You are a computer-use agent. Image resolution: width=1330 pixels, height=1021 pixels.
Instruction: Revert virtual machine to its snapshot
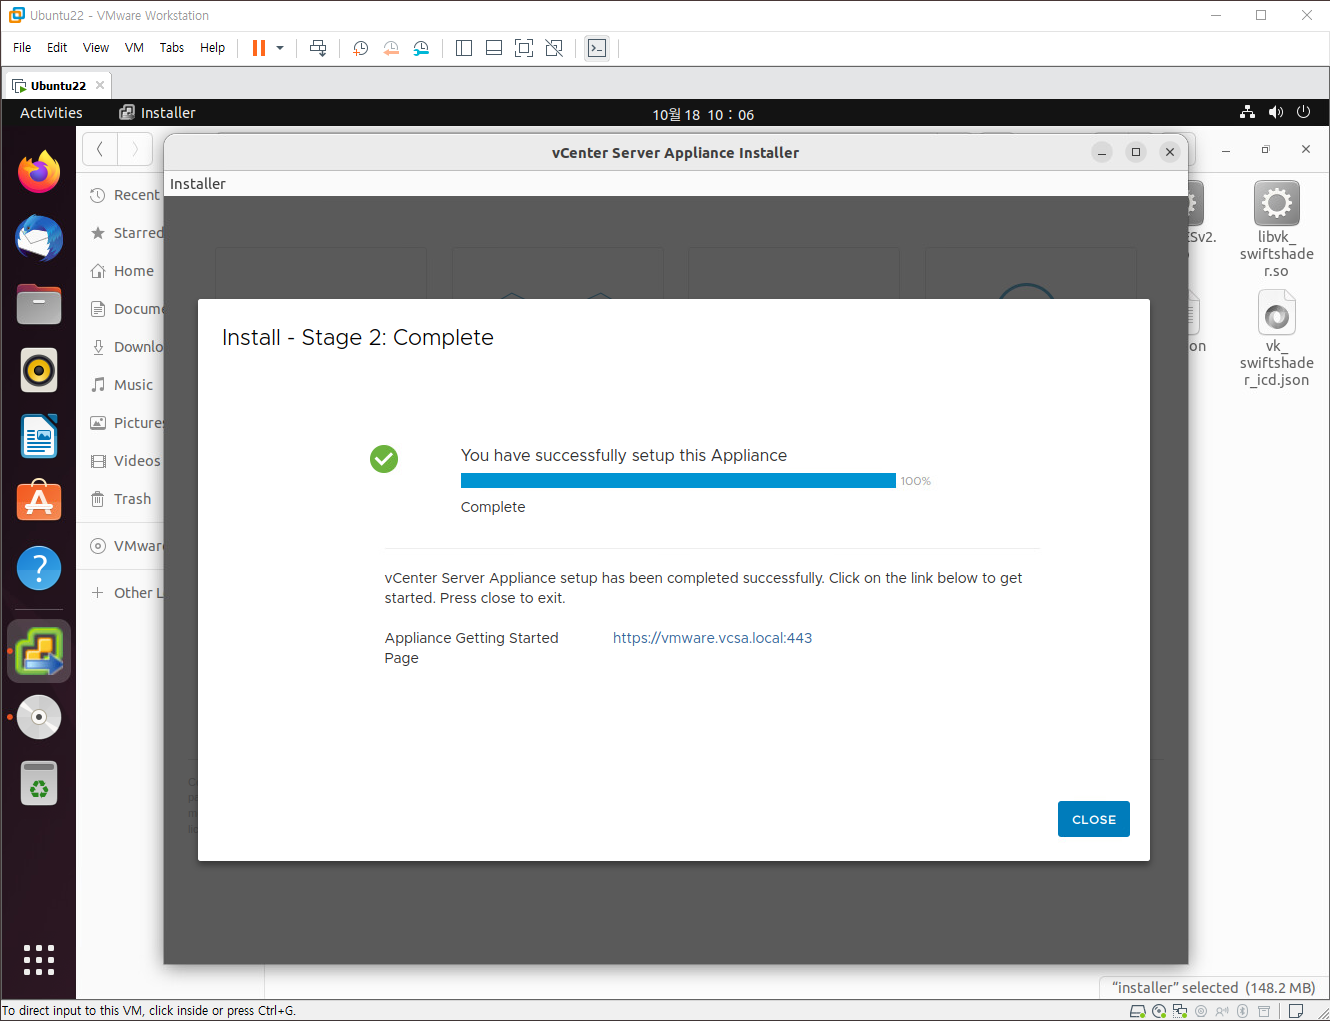tap(391, 48)
